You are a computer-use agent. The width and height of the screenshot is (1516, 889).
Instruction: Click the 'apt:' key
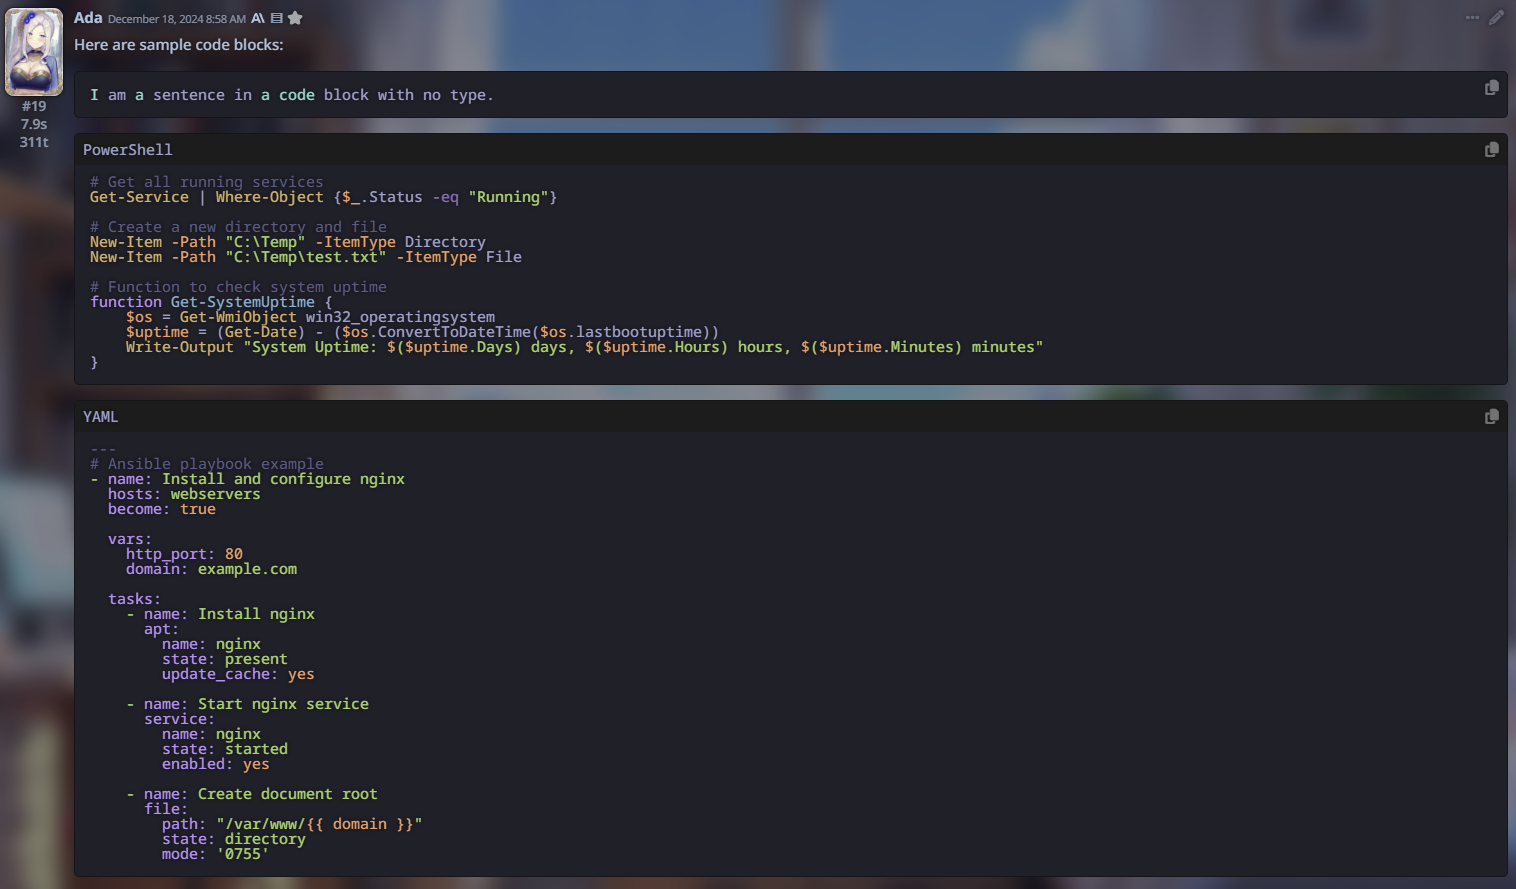(161, 629)
